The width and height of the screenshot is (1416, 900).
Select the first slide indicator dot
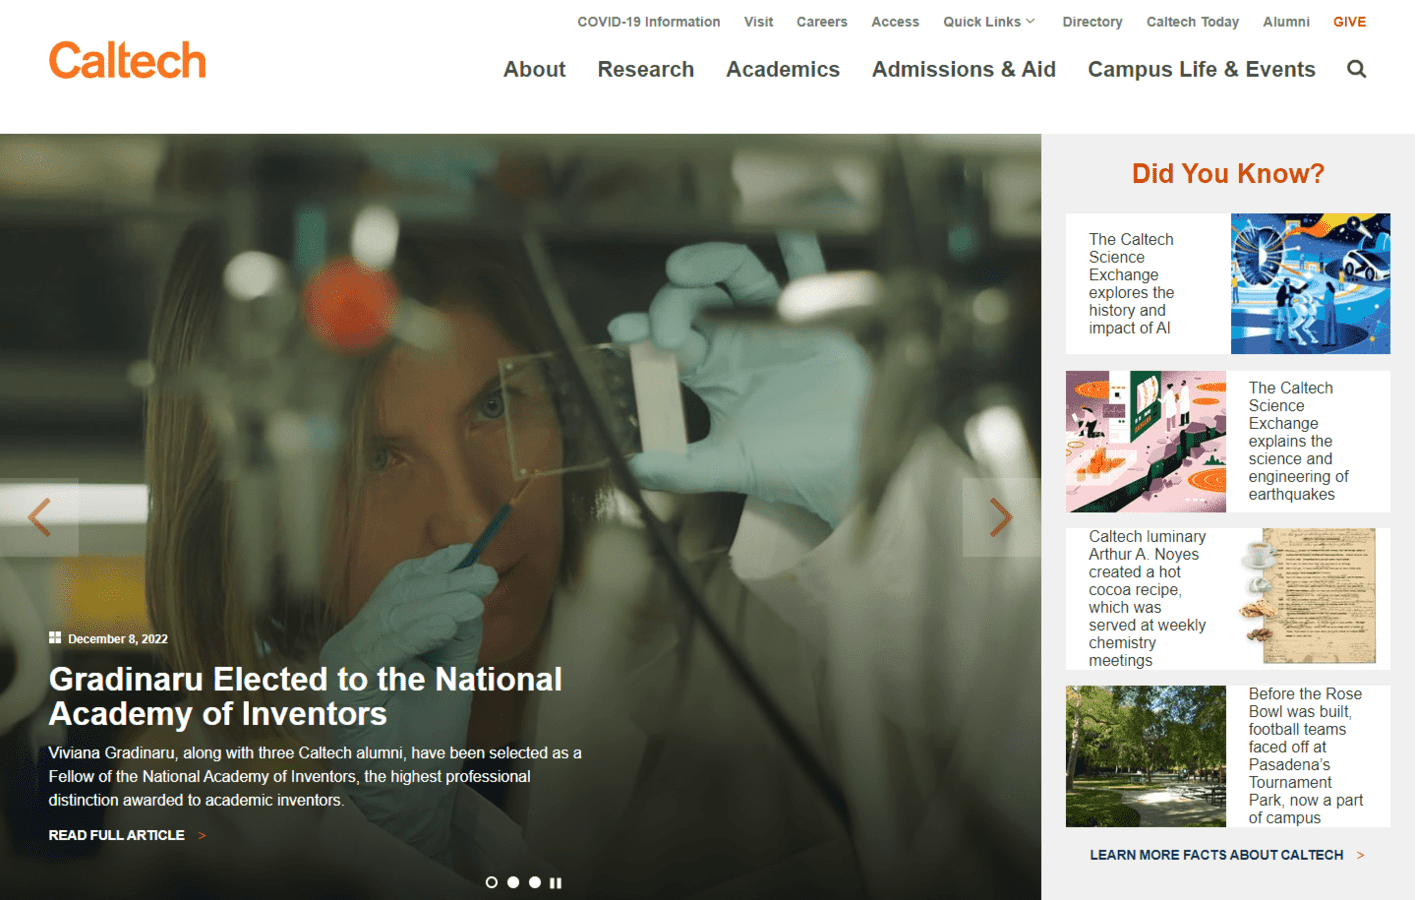[x=492, y=882]
